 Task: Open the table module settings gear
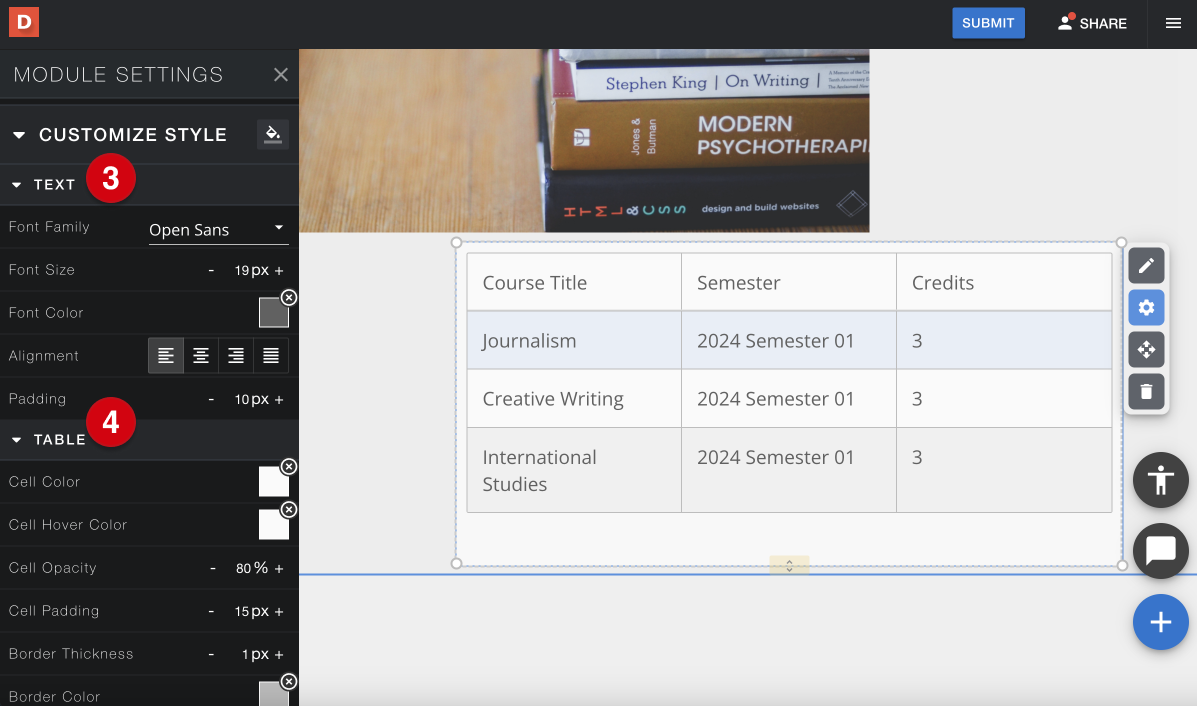point(1146,307)
